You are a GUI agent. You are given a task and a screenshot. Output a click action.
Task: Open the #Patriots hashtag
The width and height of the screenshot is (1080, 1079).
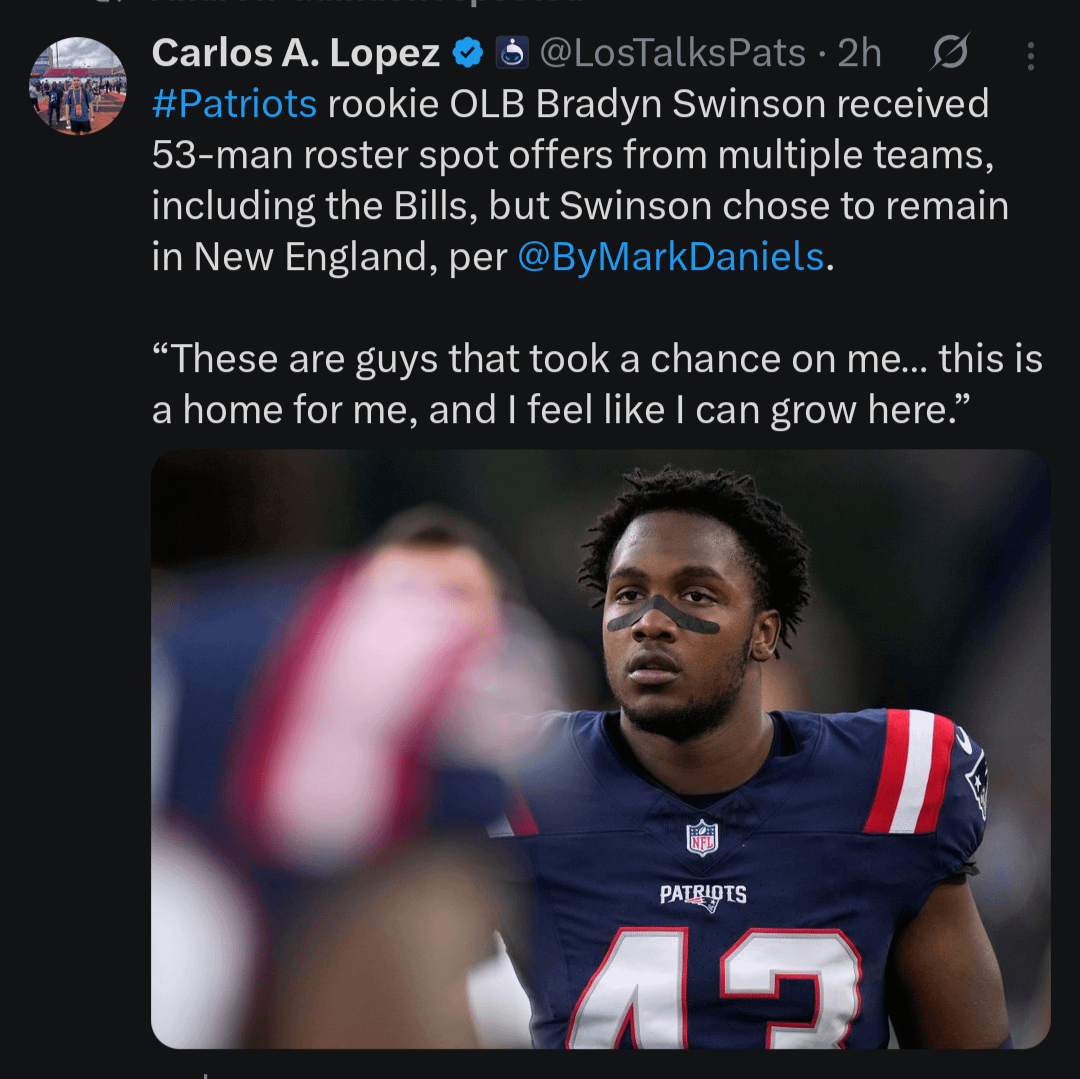[x=234, y=104]
